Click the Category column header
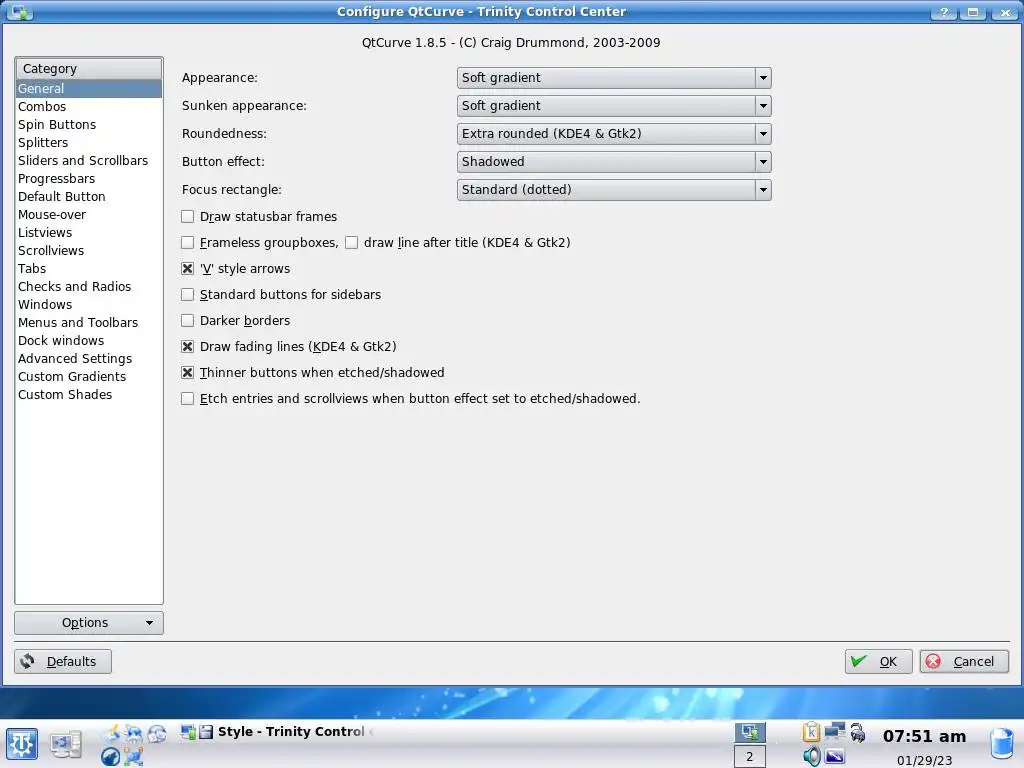The width and height of the screenshot is (1024, 768). tap(89, 69)
